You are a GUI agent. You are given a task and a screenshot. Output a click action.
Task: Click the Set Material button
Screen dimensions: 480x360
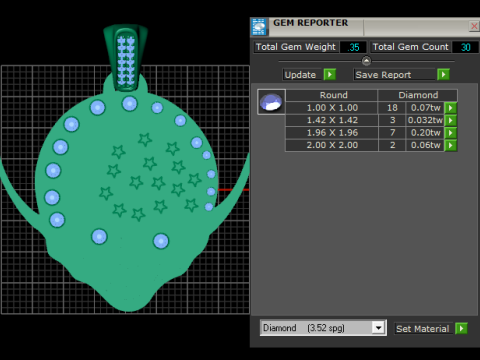point(424,329)
